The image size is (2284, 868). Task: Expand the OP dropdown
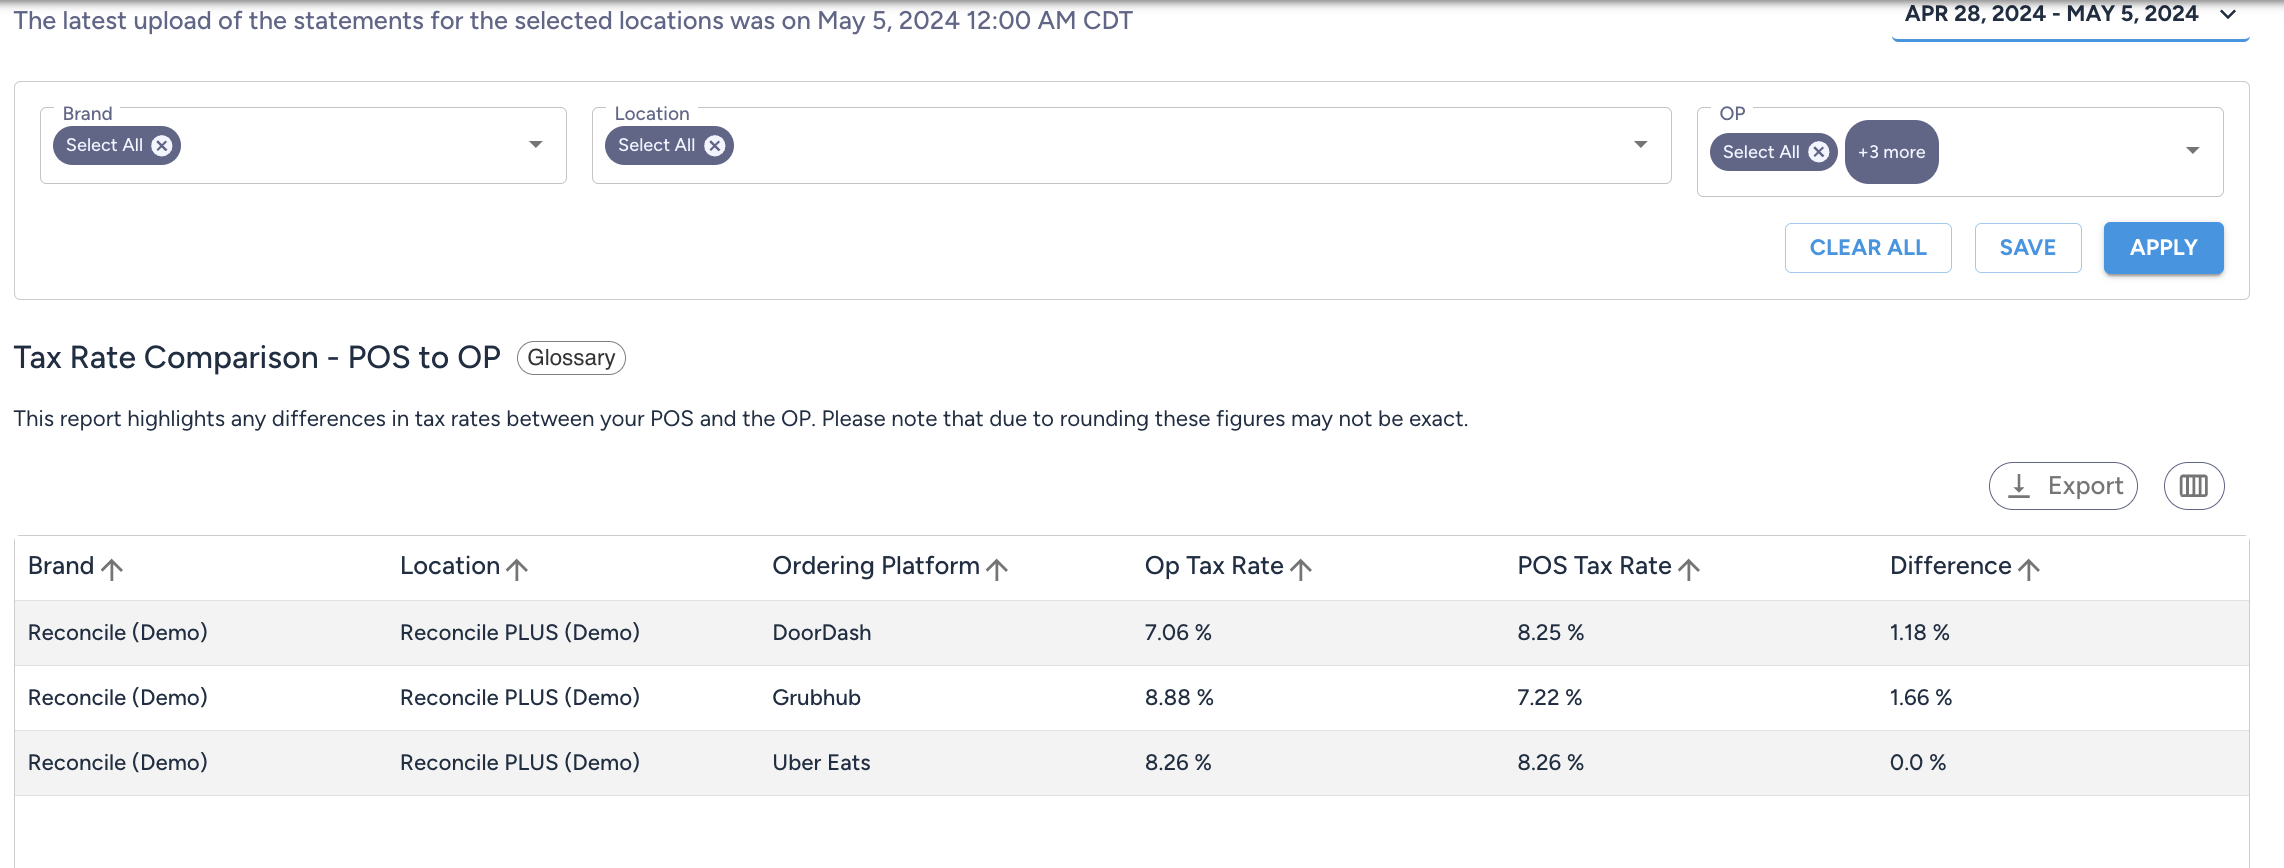(2193, 151)
